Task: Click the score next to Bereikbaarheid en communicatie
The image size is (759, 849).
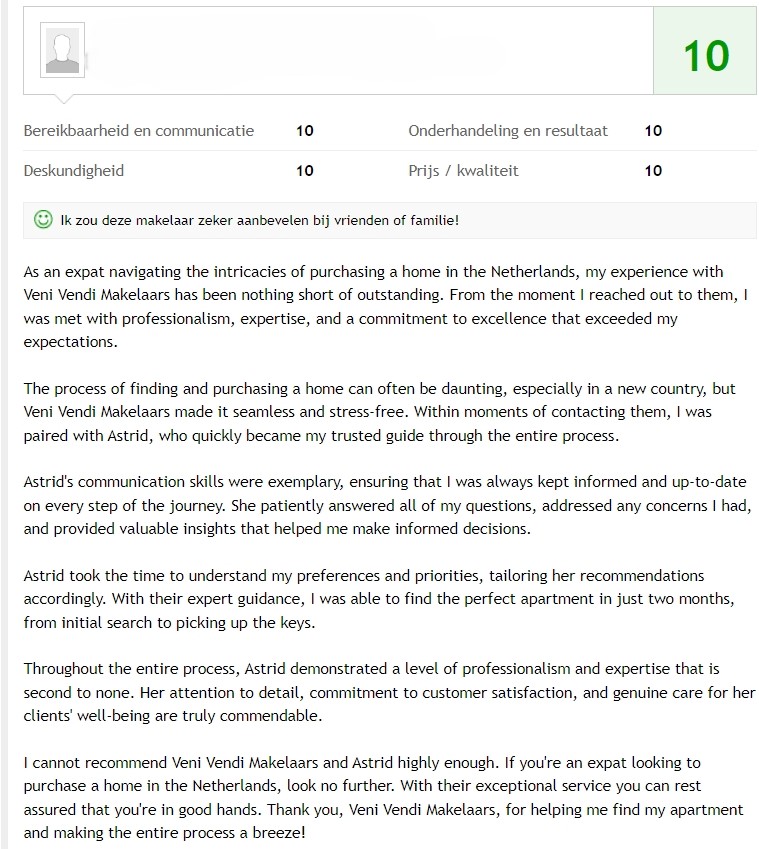Action: click(x=305, y=130)
